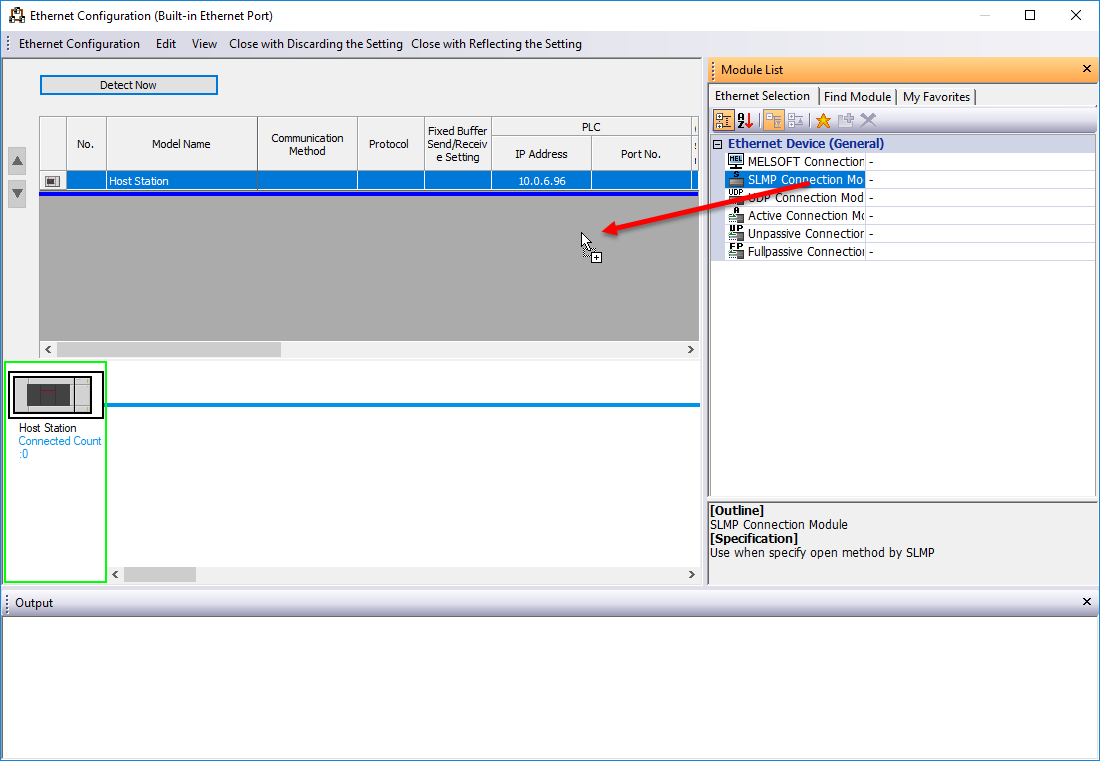Click Close with Reflecting the Setting
The height and width of the screenshot is (761, 1100).
point(496,44)
